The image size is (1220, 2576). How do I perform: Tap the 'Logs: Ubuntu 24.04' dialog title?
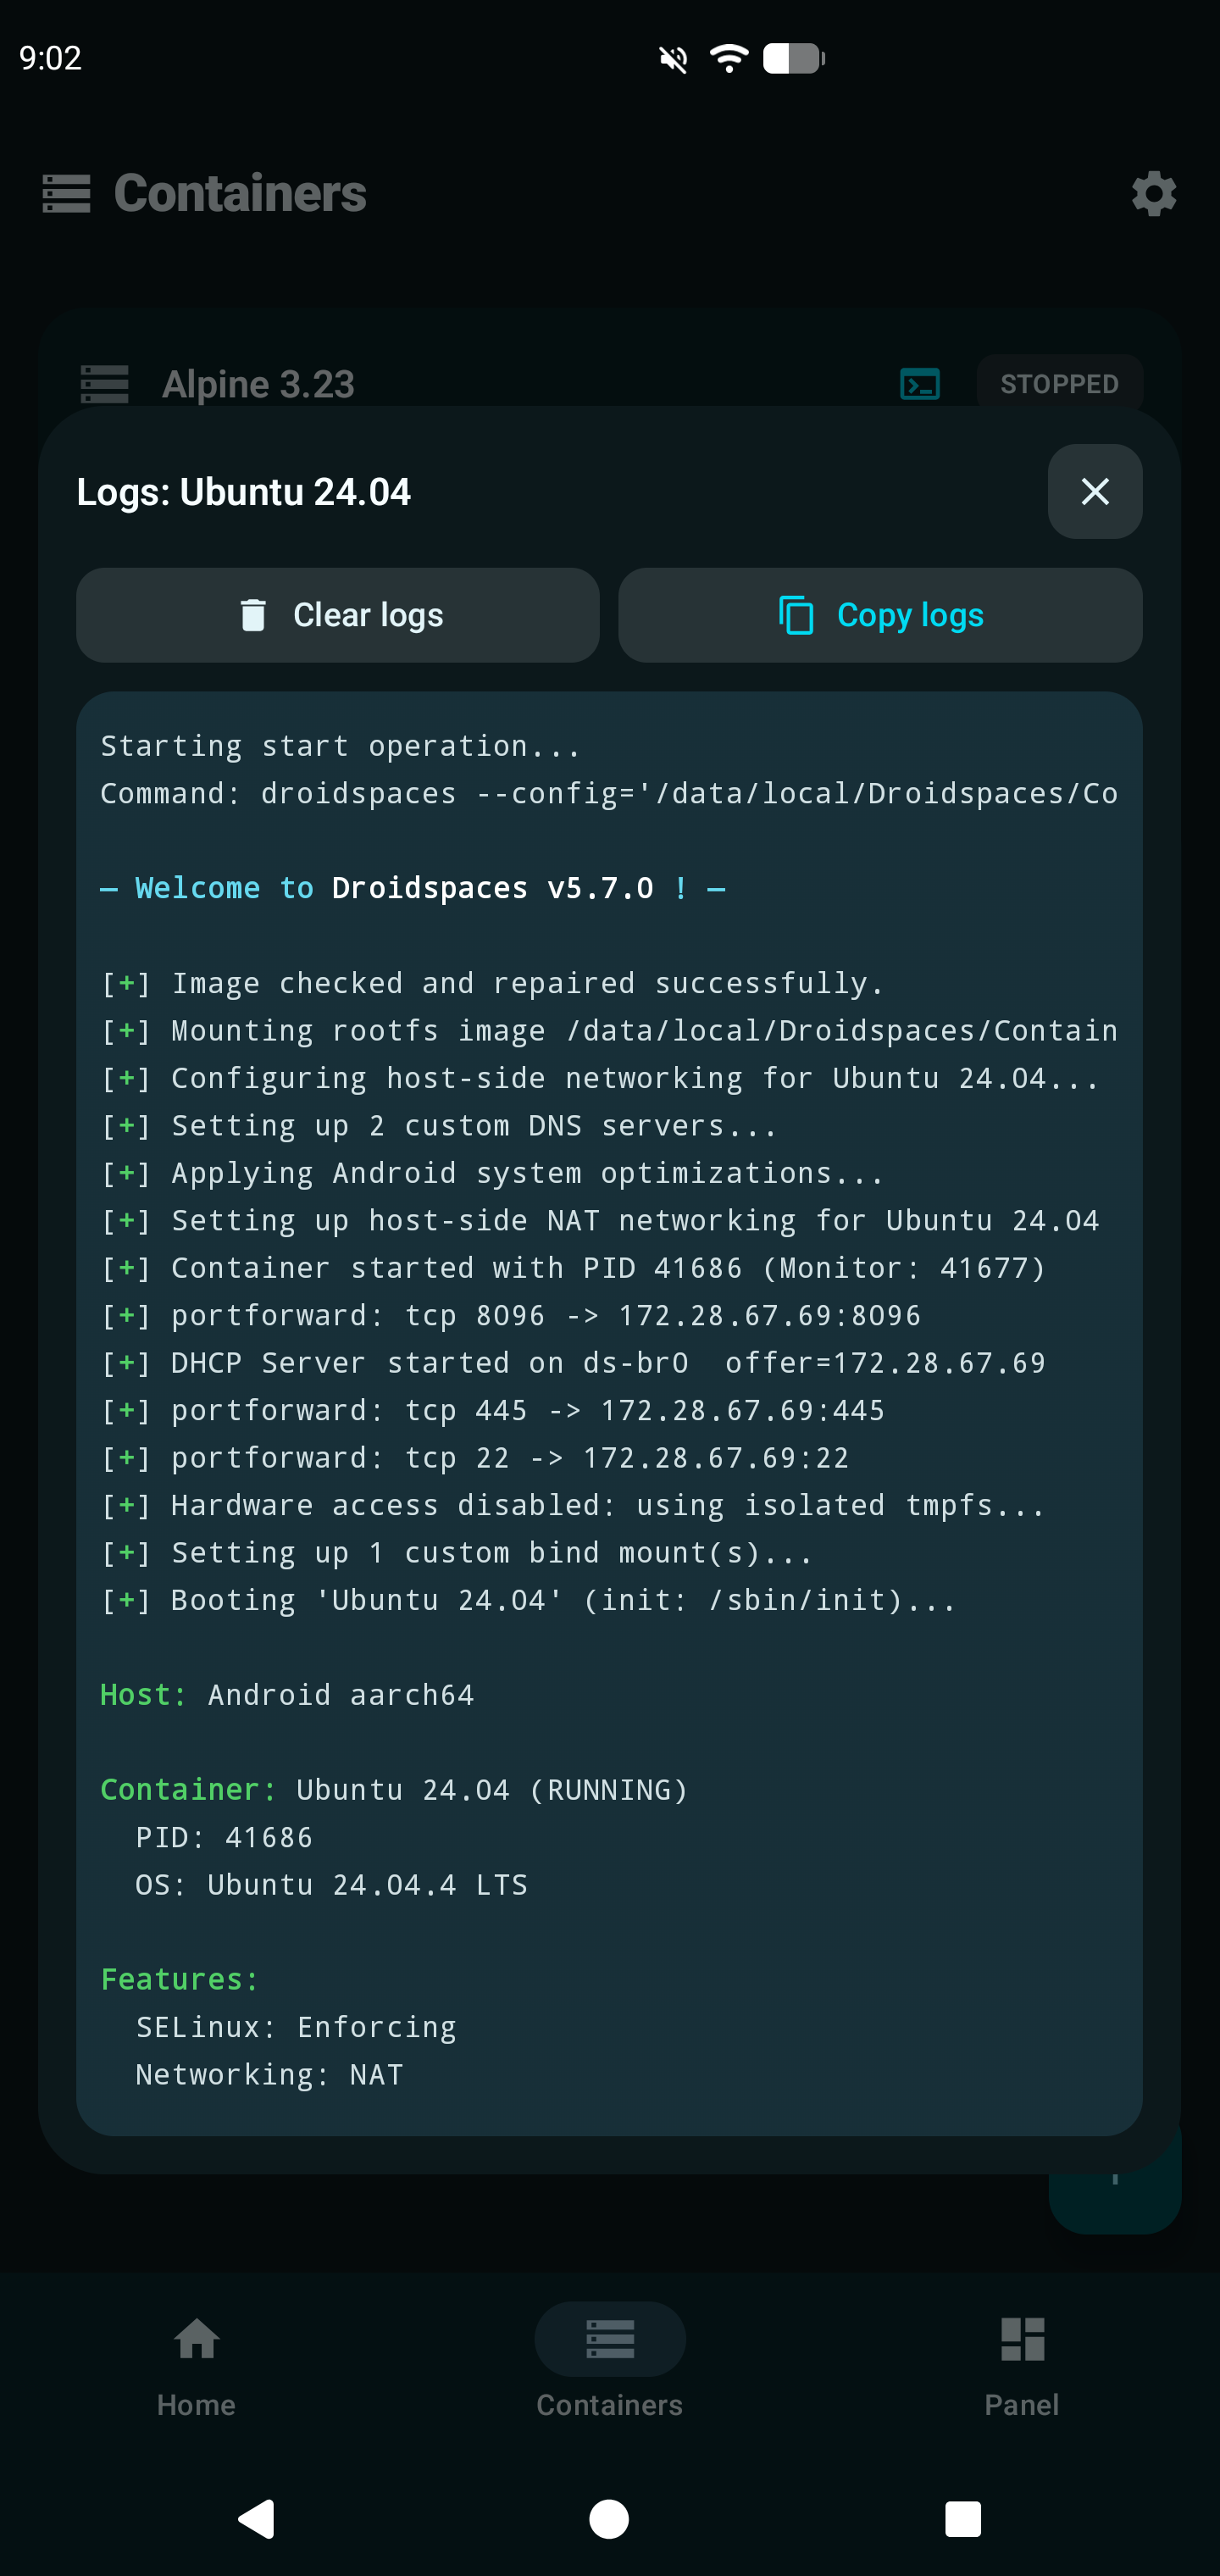point(244,492)
